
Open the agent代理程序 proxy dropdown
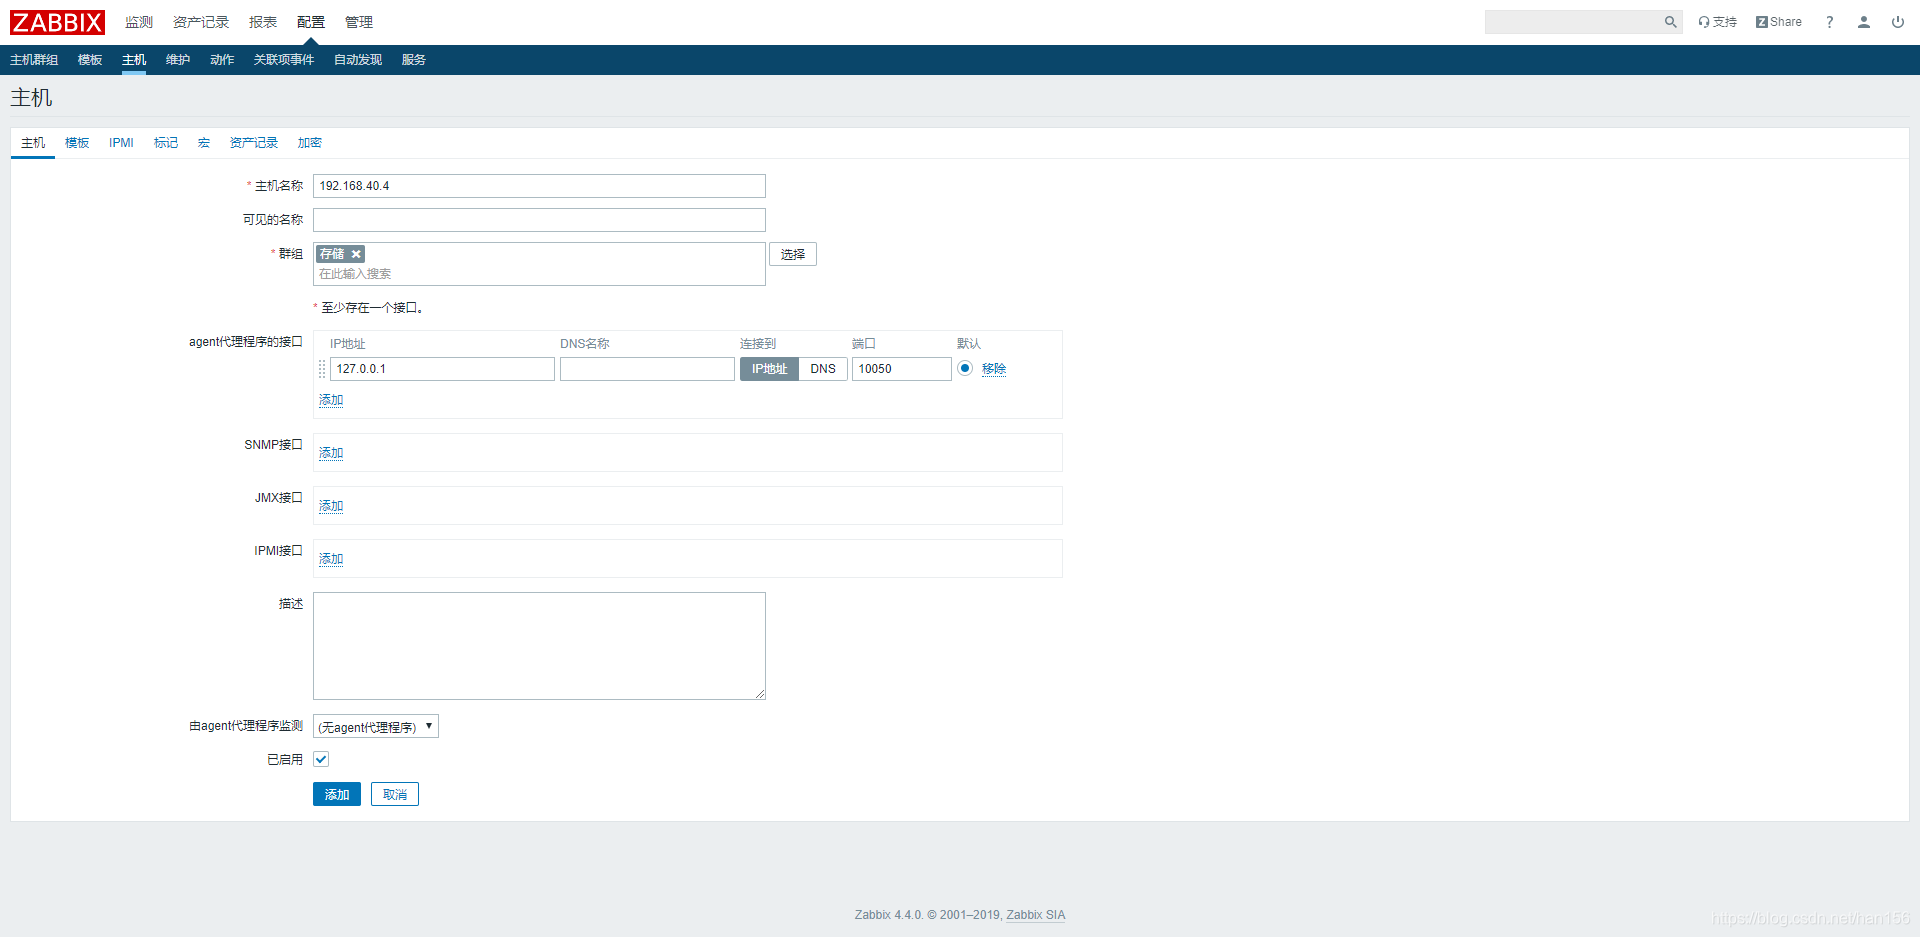pyautogui.click(x=376, y=727)
